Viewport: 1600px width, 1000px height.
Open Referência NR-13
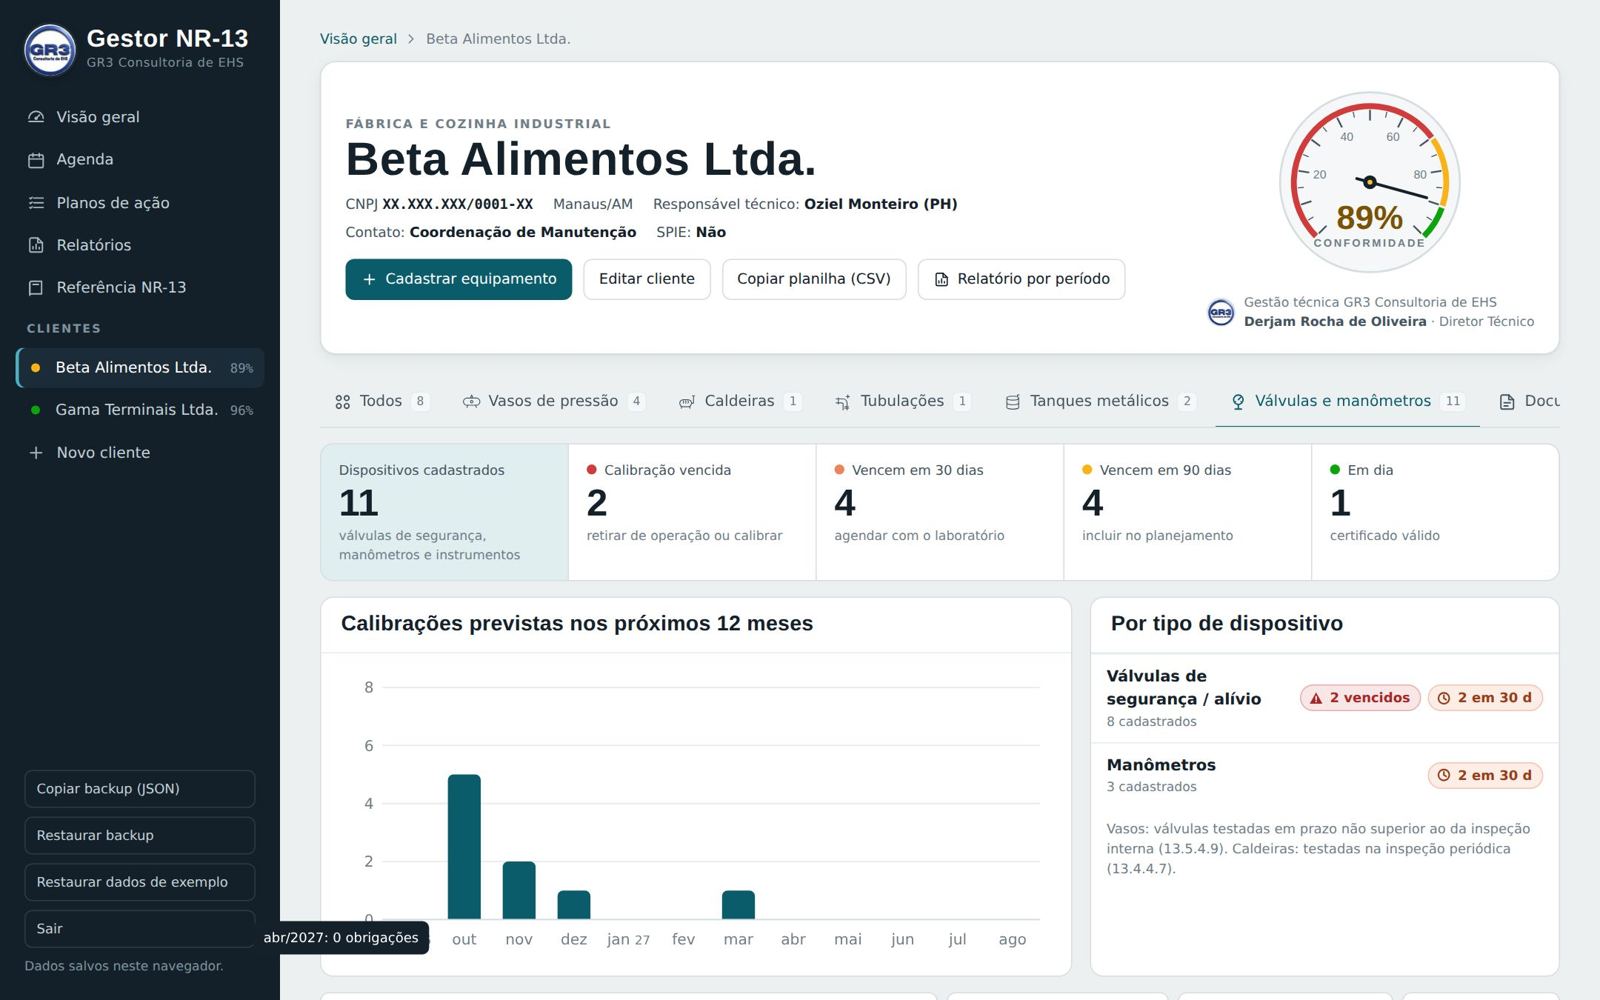(x=140, y=288)
